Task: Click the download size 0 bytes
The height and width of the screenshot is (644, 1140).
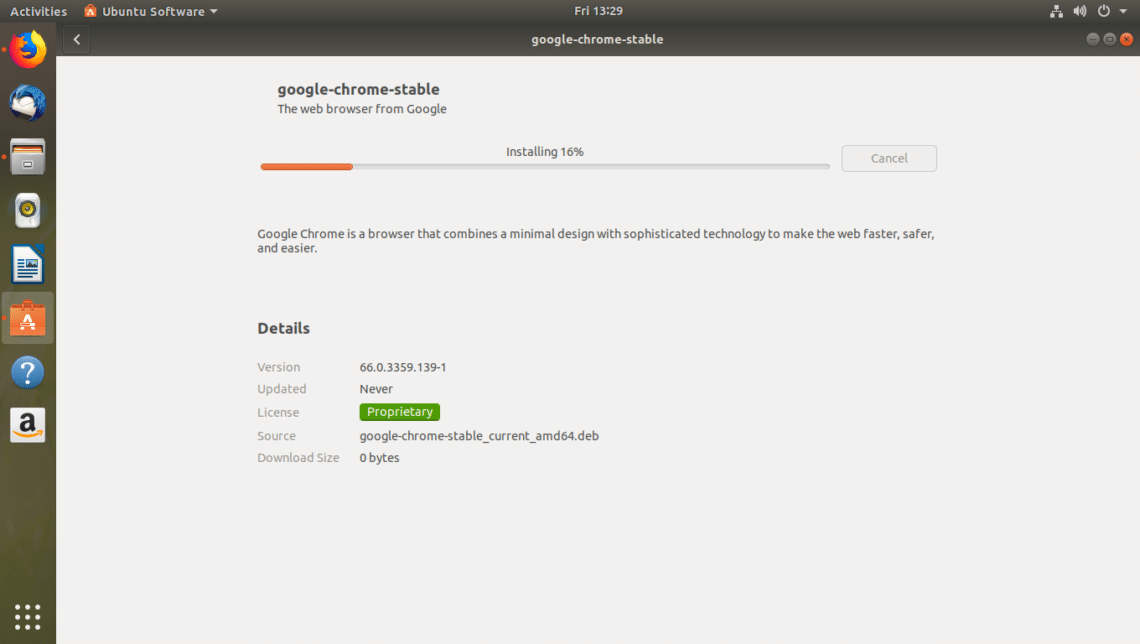Action: click(x=379, y=457)
